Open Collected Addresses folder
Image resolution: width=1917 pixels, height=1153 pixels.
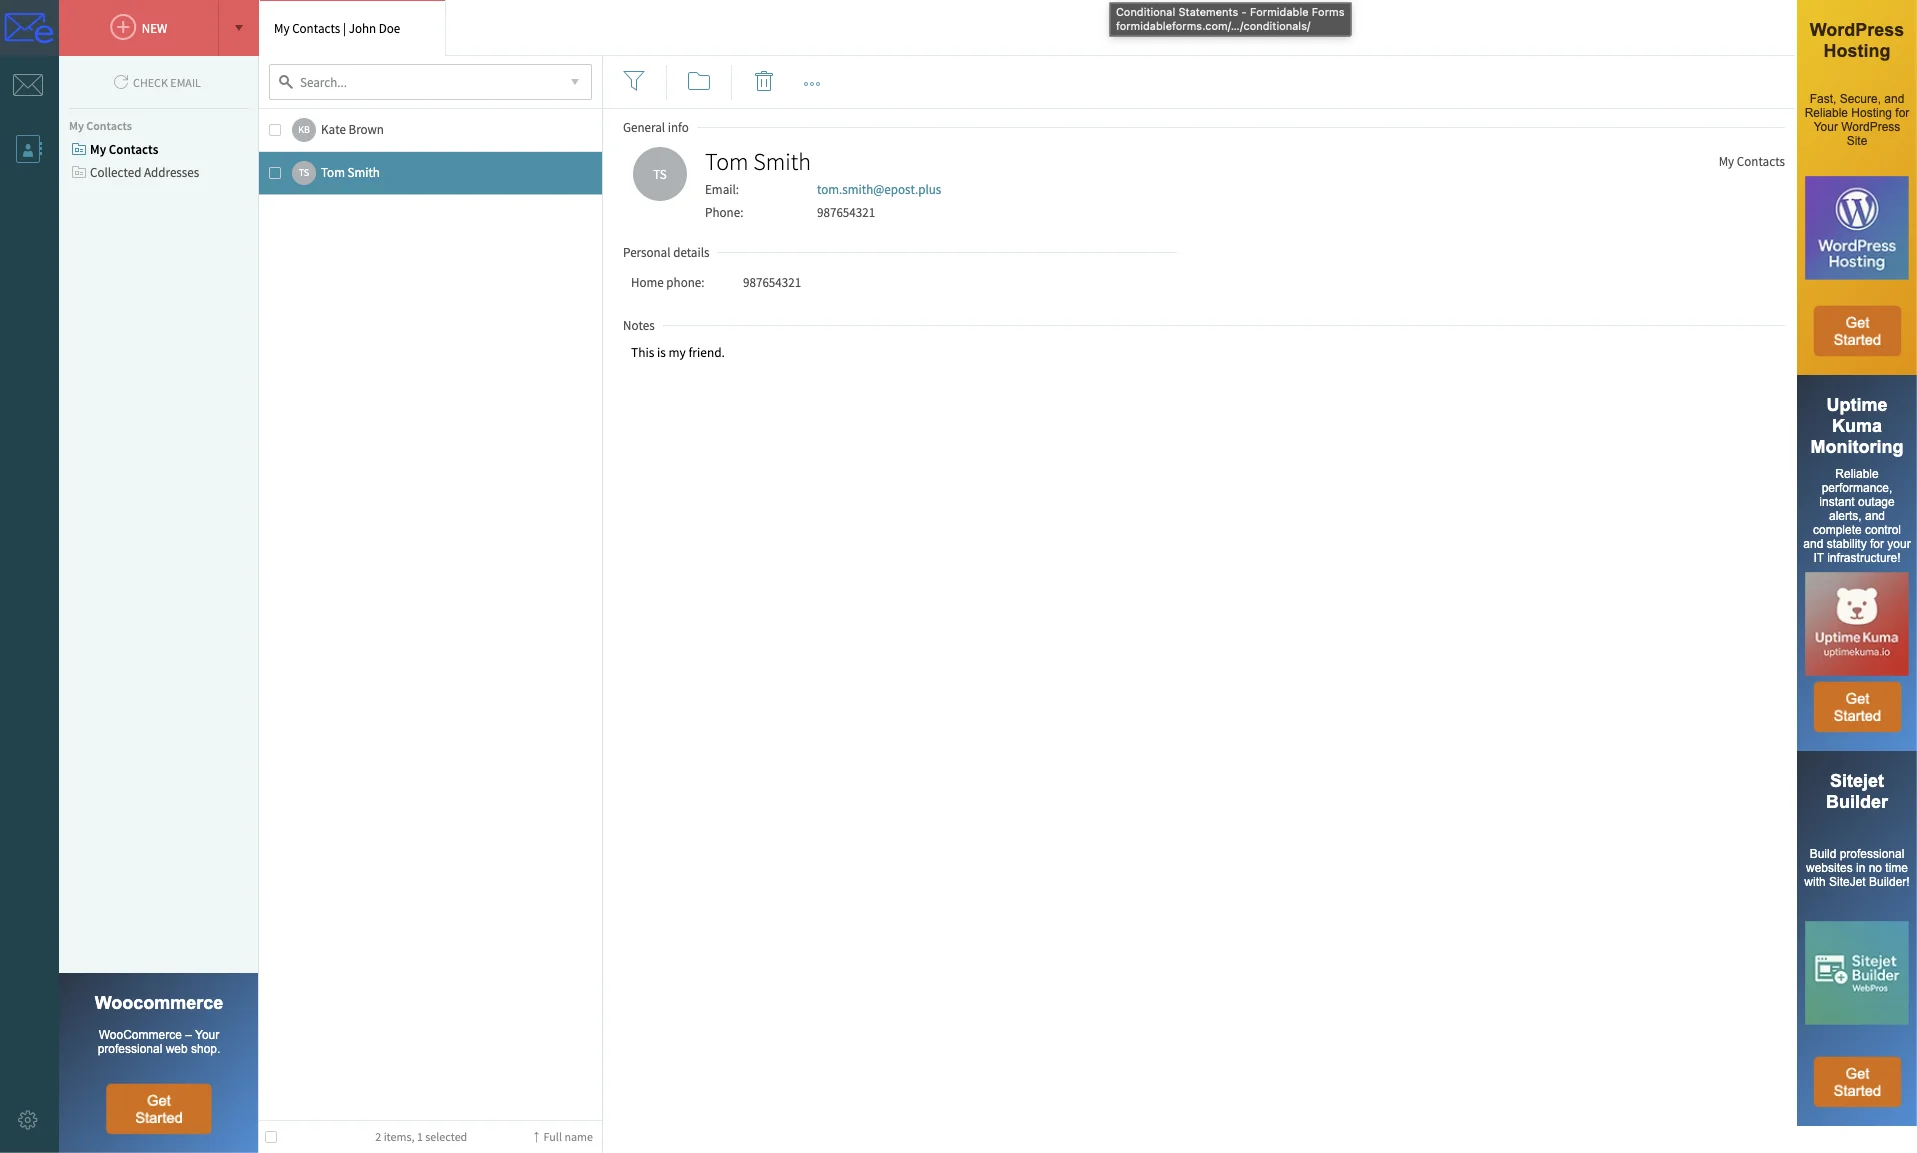click(x=144, y=173)
